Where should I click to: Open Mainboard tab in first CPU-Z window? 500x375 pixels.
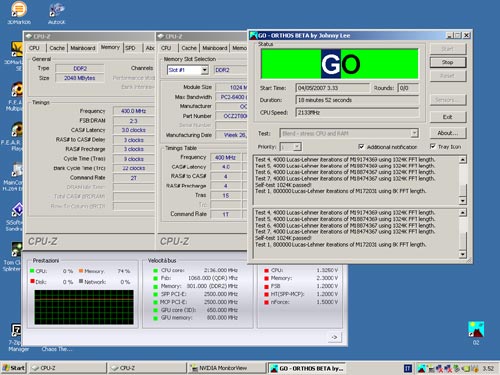[83, 48]
